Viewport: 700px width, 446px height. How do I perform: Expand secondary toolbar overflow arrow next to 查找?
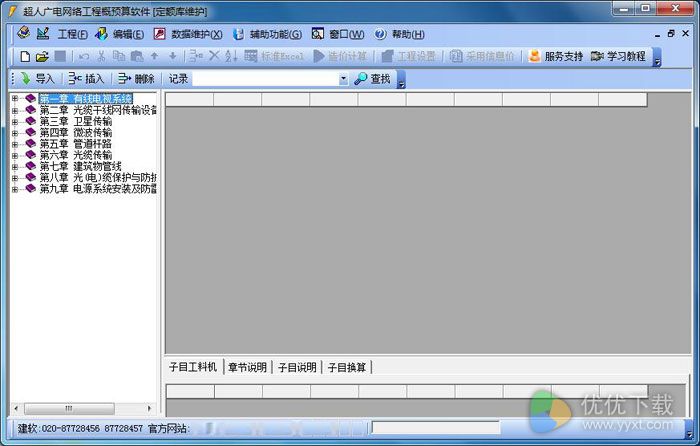[401, 80]
